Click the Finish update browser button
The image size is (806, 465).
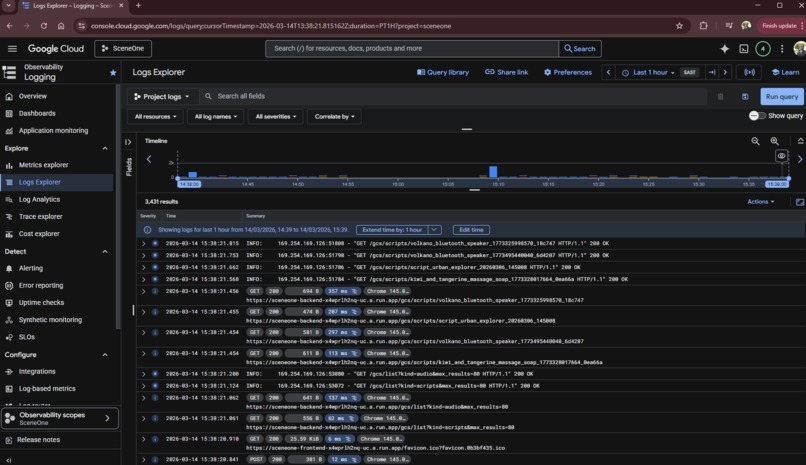(x=779, y=26)
